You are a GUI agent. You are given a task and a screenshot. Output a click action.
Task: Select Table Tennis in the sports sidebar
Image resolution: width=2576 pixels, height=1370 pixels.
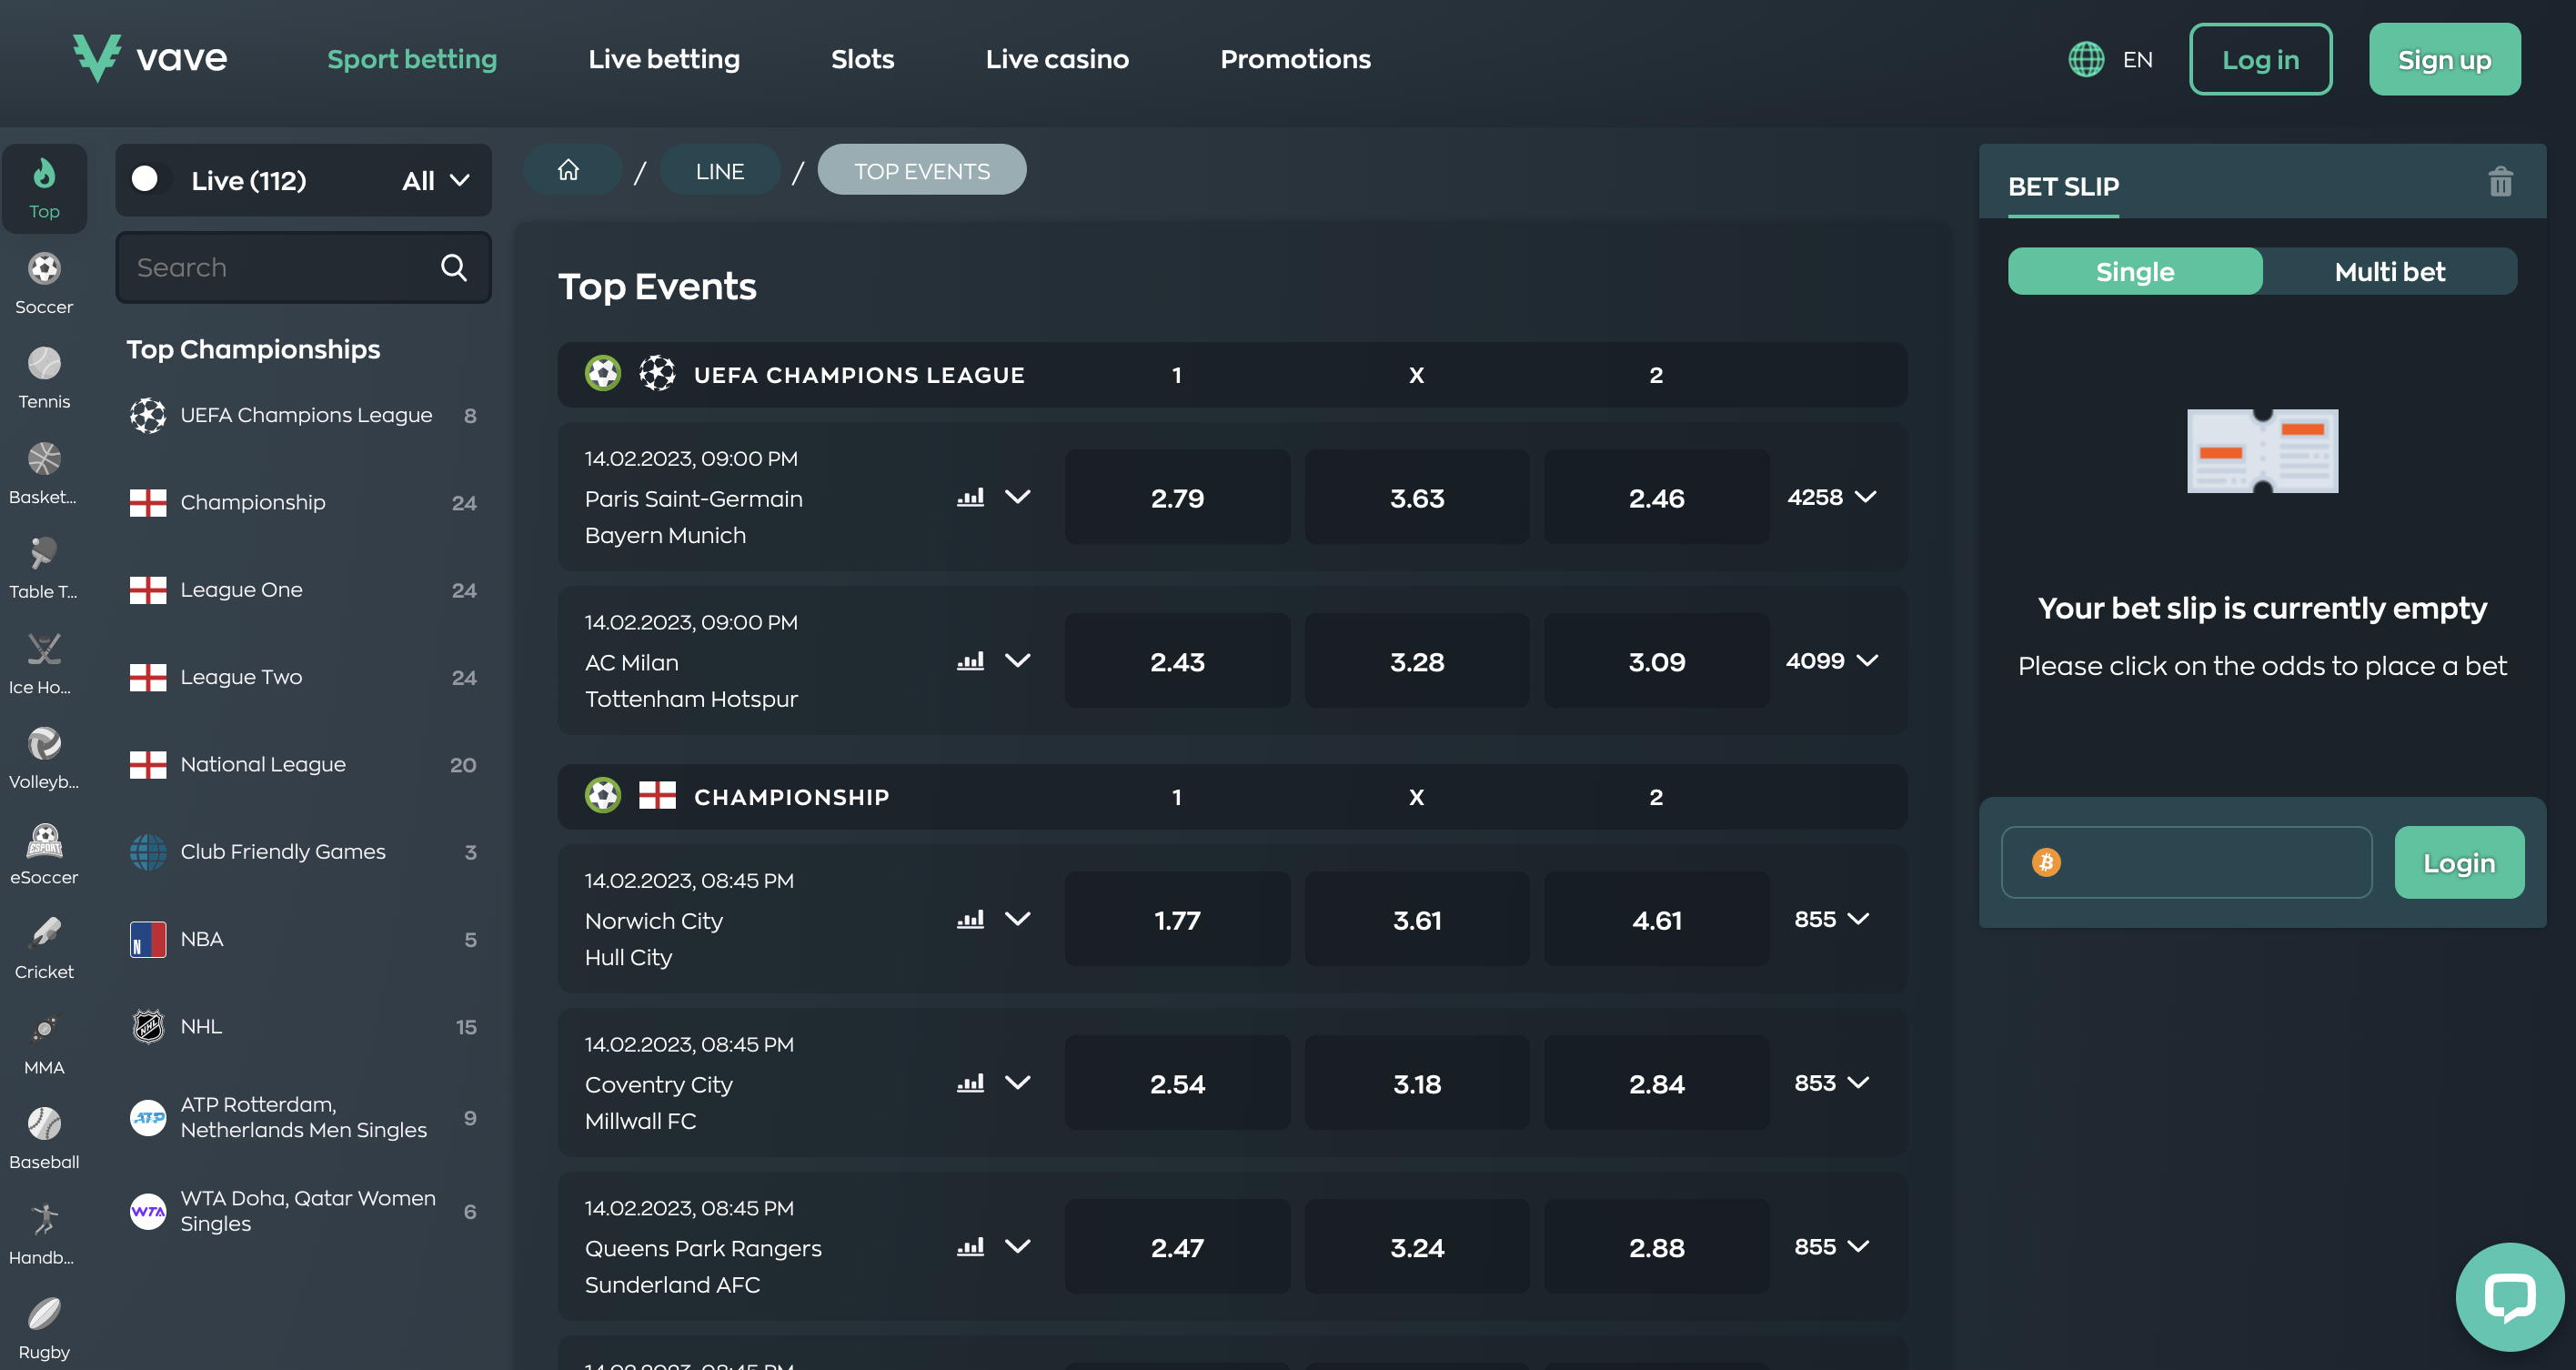(44, 569)
